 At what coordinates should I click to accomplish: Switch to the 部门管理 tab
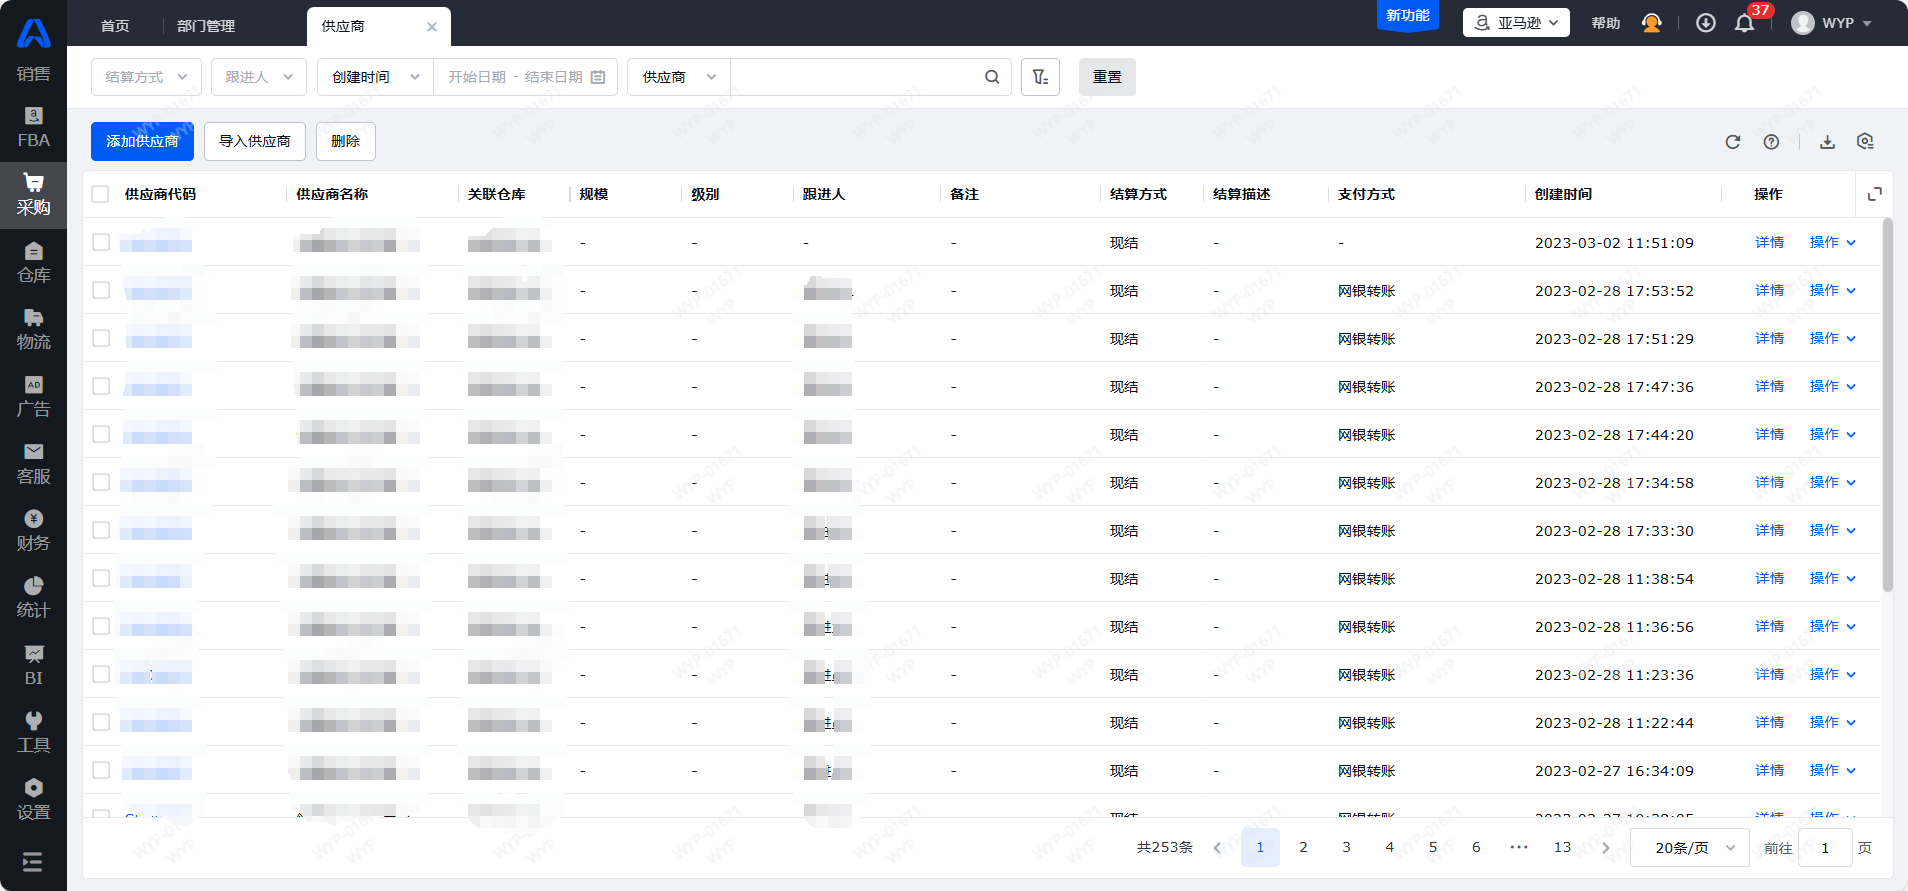point(206,26)
